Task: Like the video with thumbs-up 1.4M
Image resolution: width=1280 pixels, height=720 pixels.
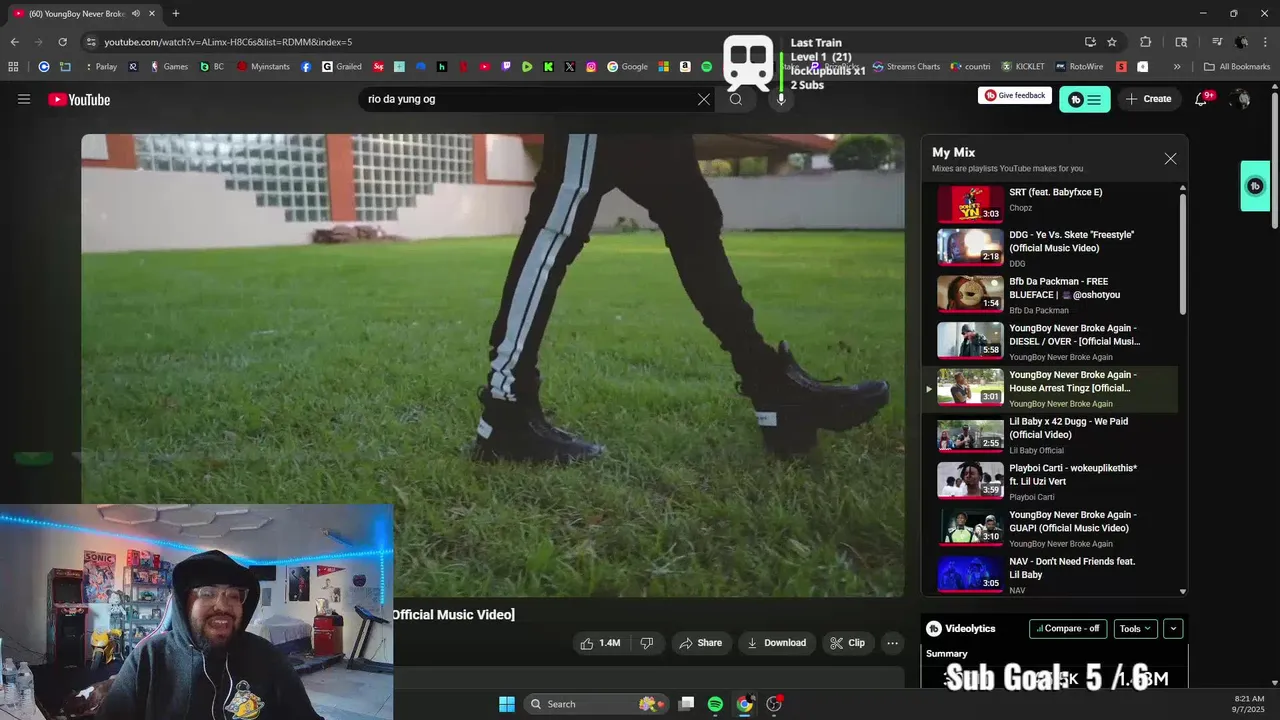Action: pos(600,643)
